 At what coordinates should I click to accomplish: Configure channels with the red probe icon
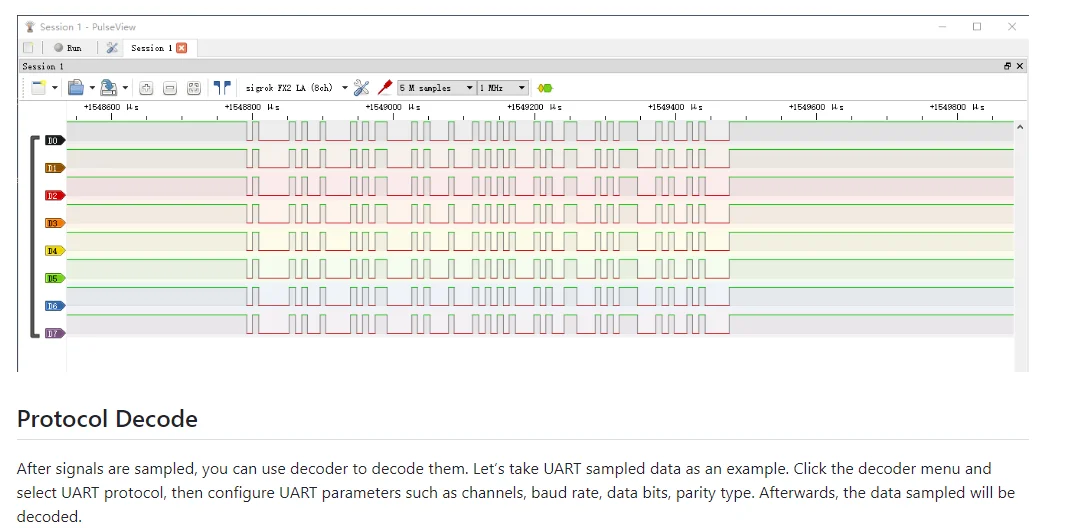[385, 87]
